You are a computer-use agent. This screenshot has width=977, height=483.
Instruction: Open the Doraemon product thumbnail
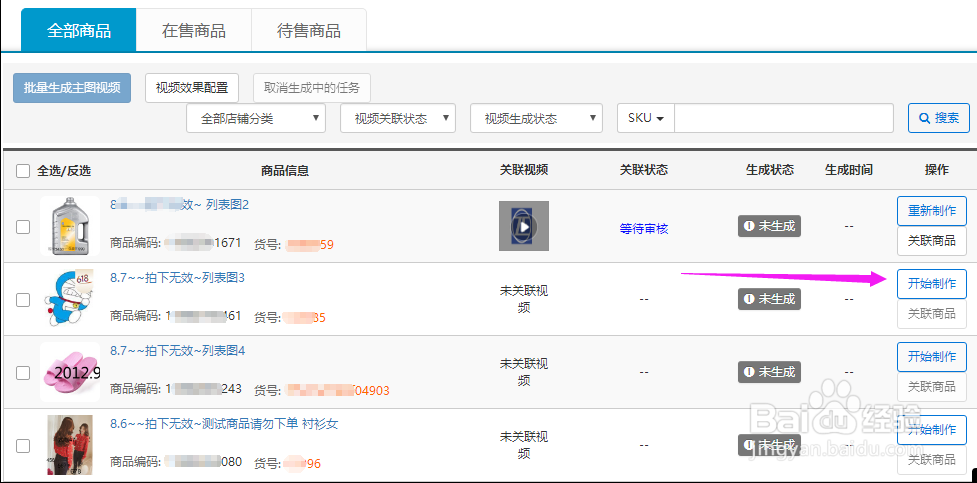[x=70, y=299]
